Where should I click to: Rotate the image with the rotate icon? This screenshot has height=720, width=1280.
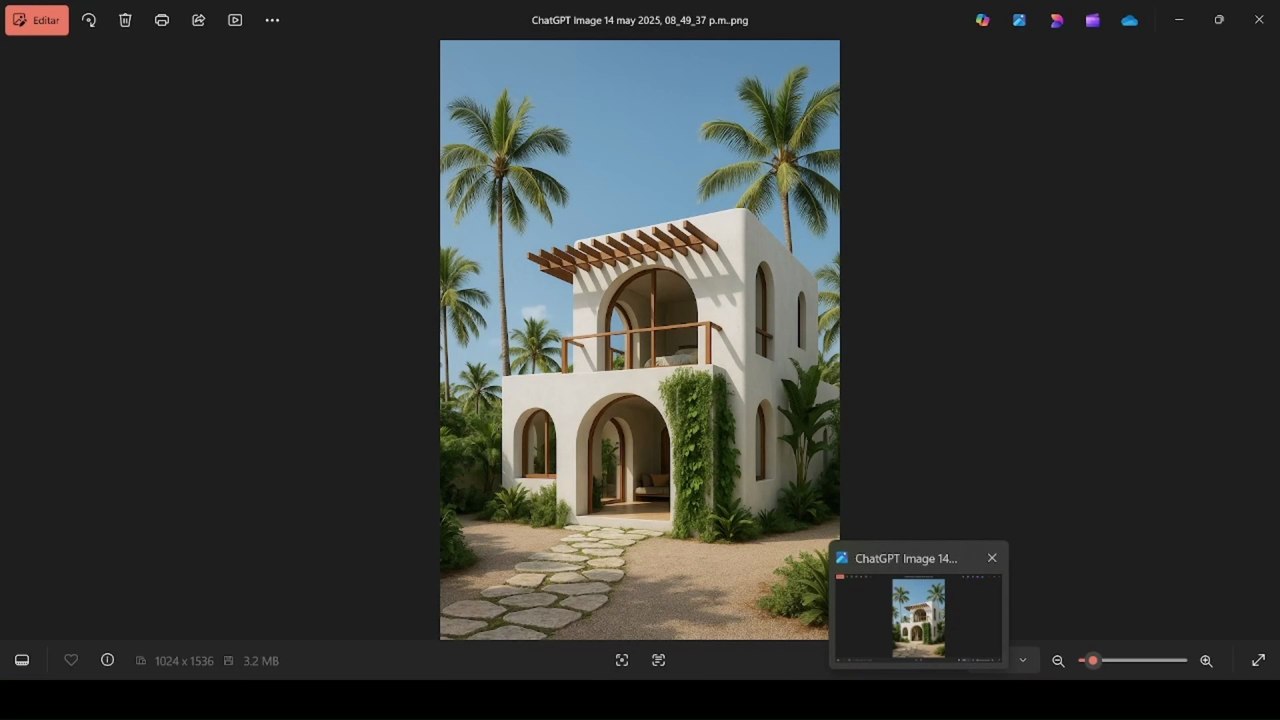(x=89, y=20)
